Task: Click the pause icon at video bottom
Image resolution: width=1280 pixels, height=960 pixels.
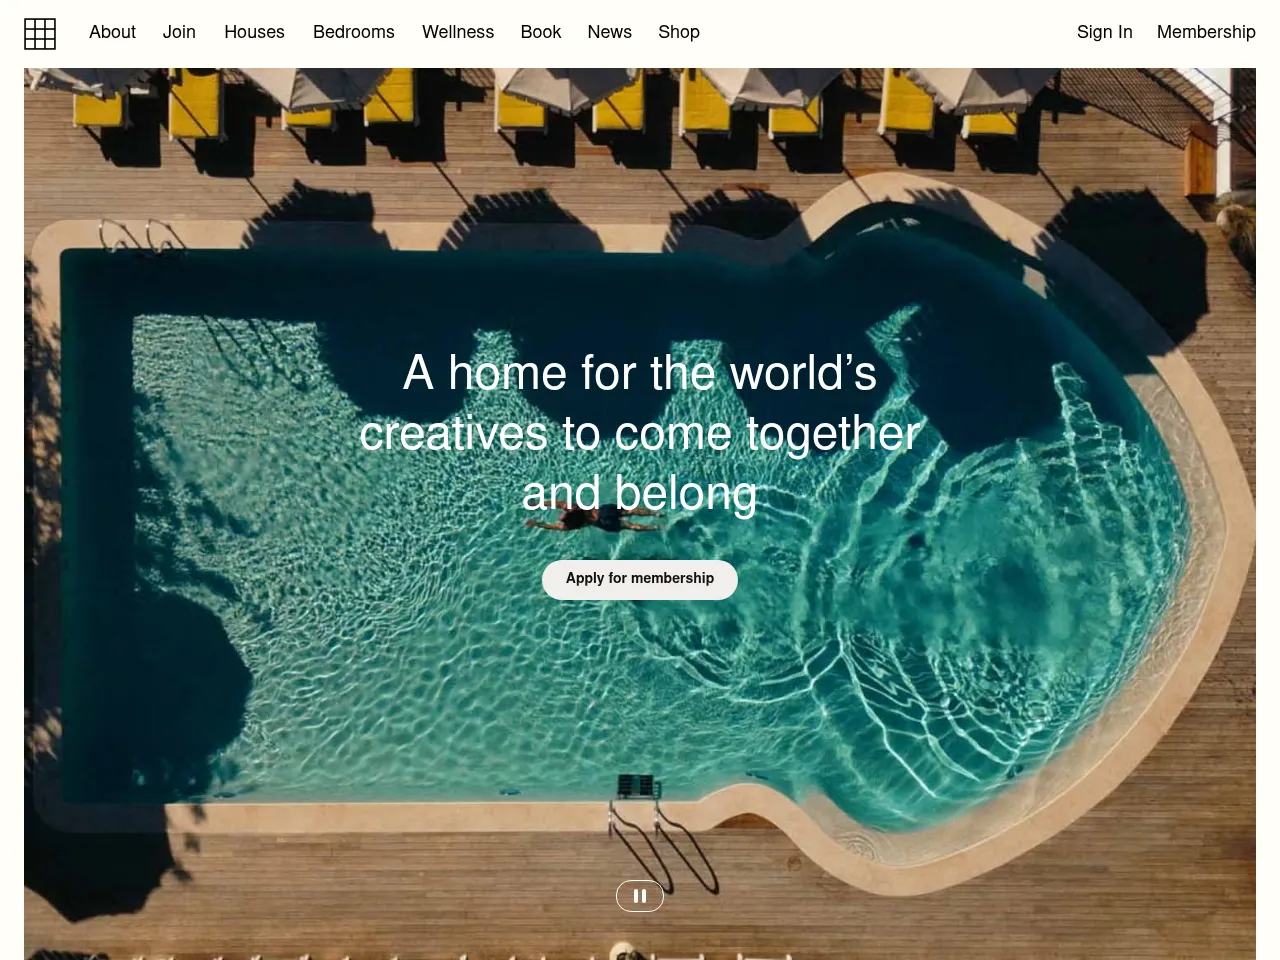Action: 639,895
